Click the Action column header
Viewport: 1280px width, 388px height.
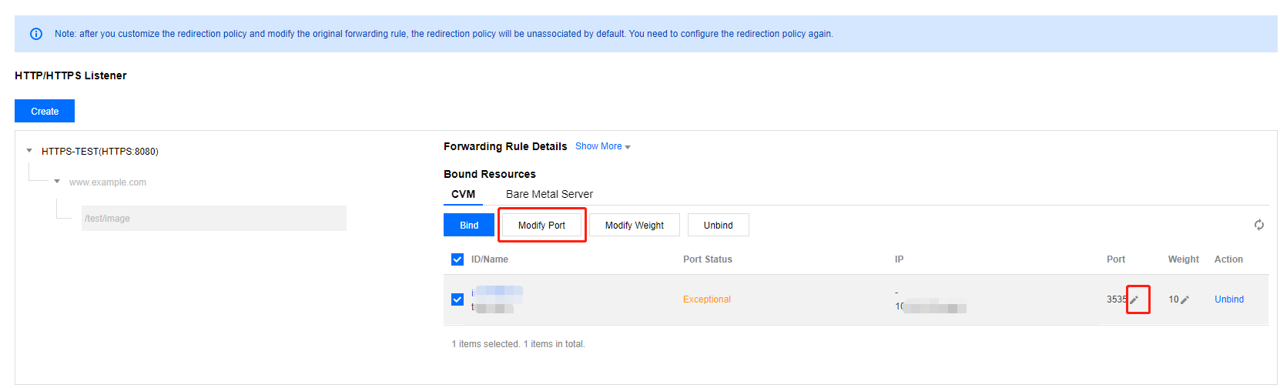point(1228,259)
